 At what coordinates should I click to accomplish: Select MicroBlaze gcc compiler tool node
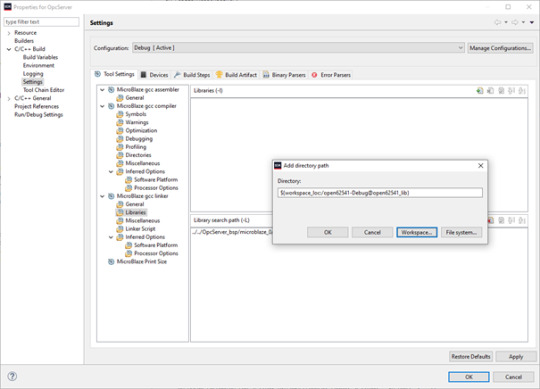[146, 106]
